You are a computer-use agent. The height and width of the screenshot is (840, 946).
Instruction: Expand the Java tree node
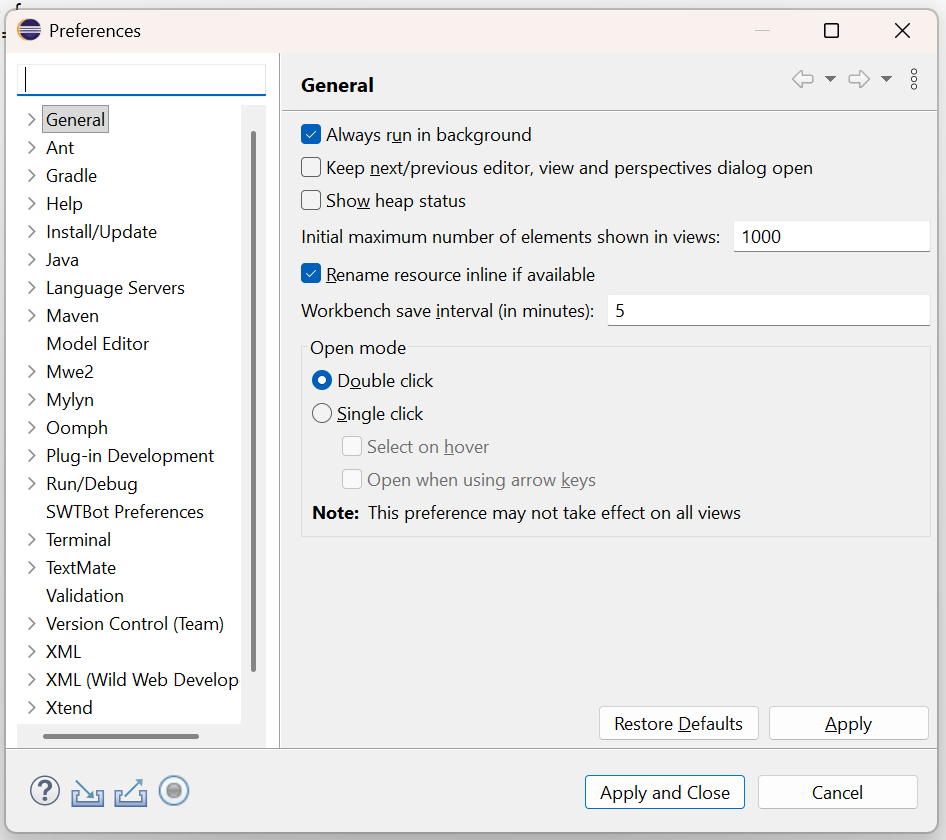click(x=31, y=260)
